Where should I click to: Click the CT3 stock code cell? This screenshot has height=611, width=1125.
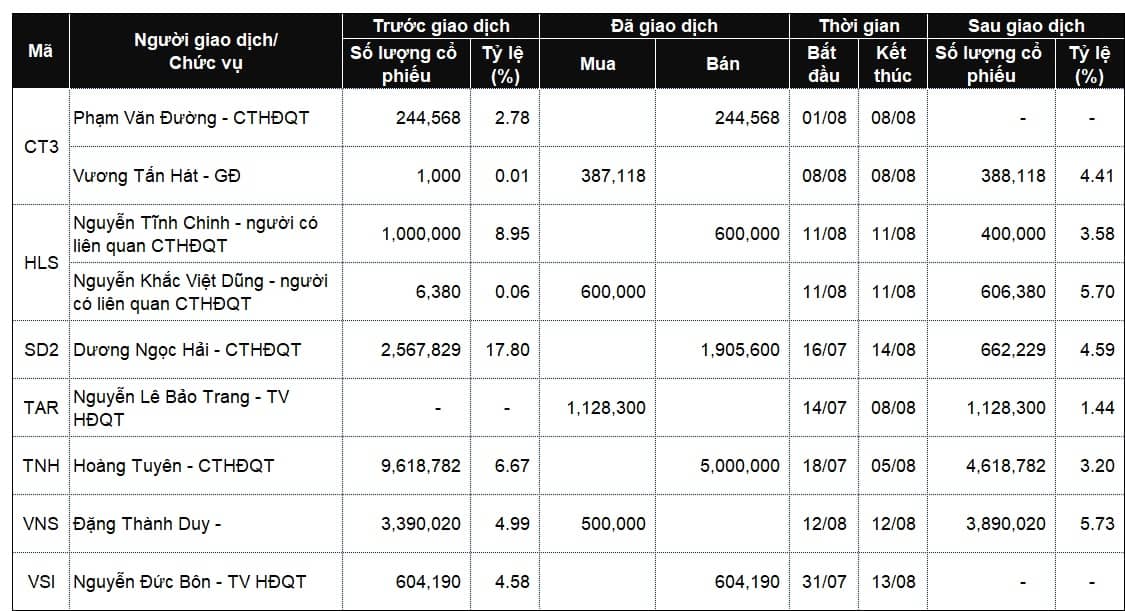pos(41,147)
